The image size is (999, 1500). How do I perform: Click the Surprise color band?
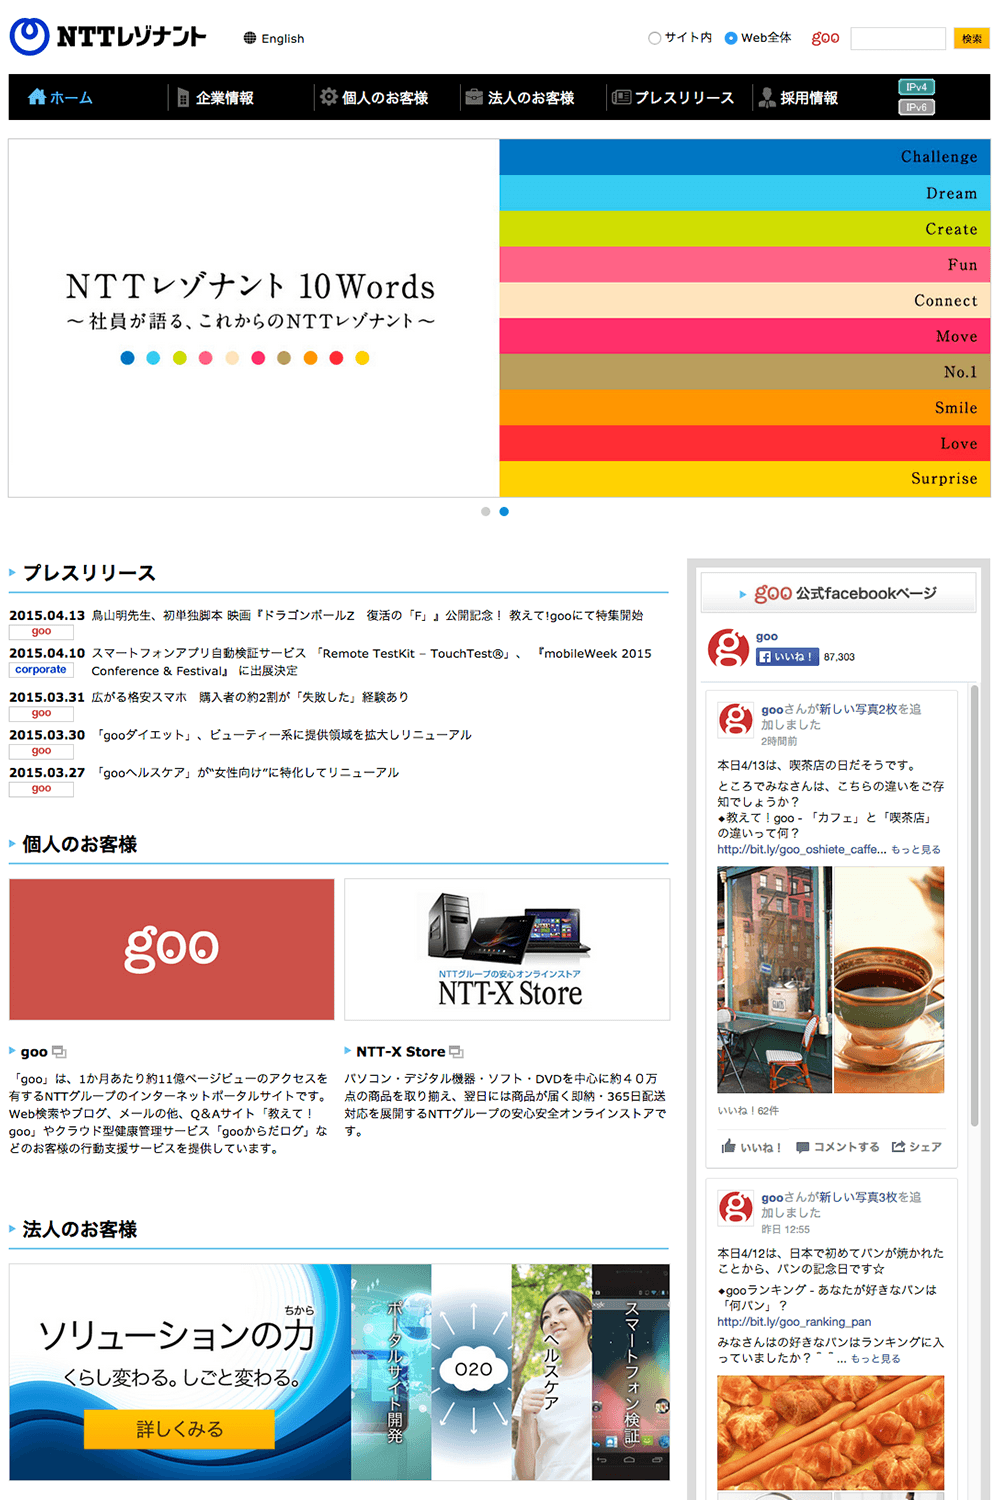point(744,479)
